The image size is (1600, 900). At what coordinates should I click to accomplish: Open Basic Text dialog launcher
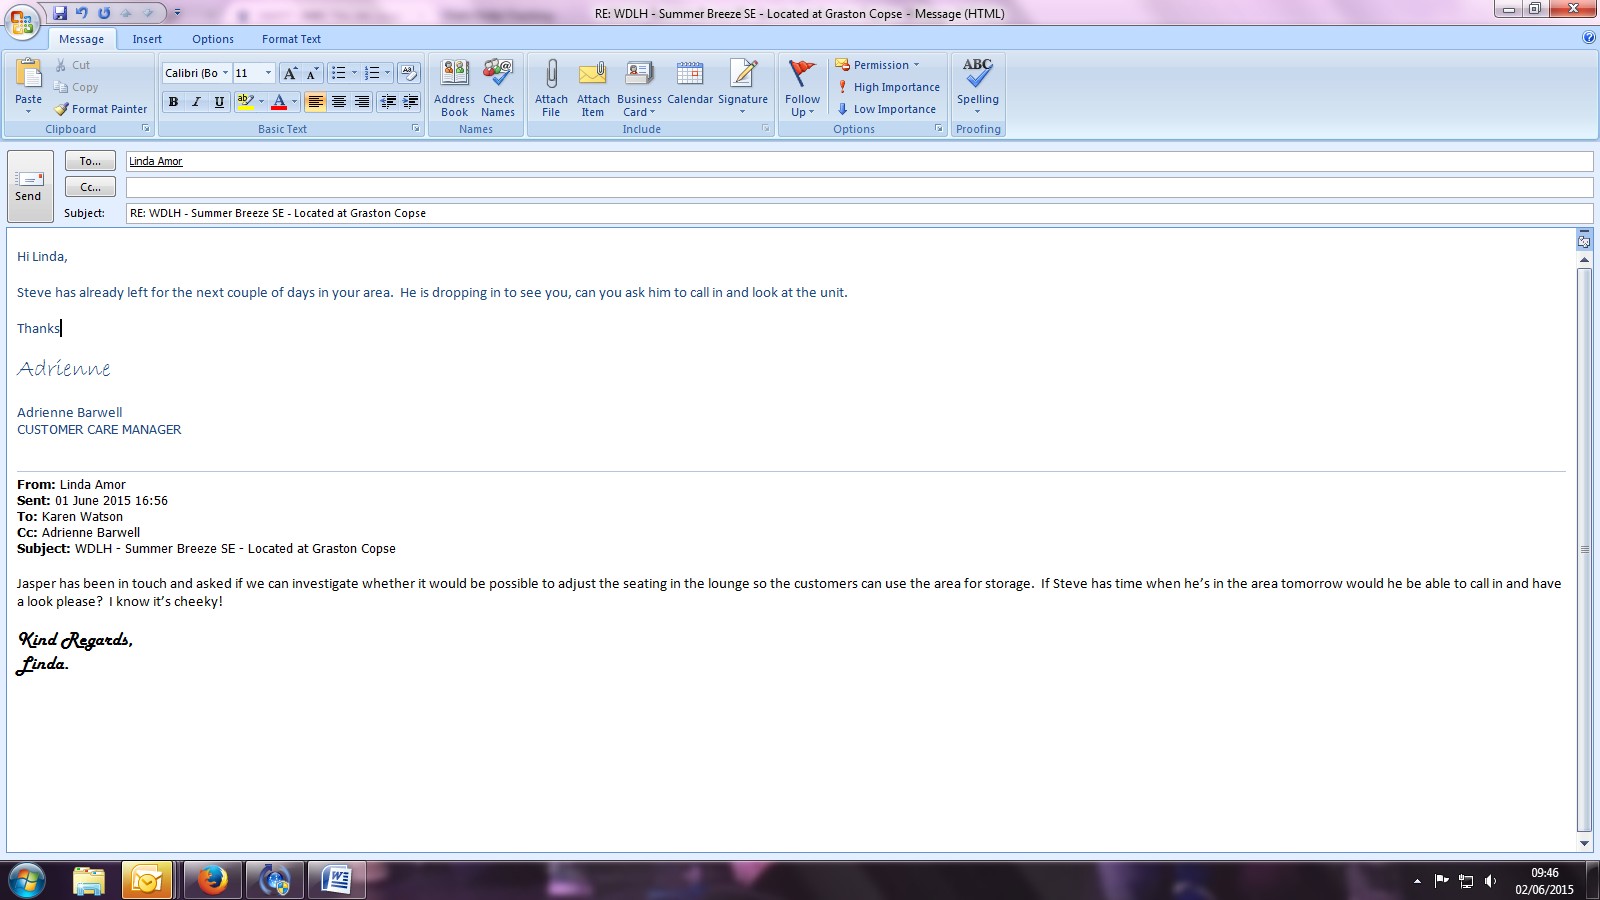click(416, 129)
